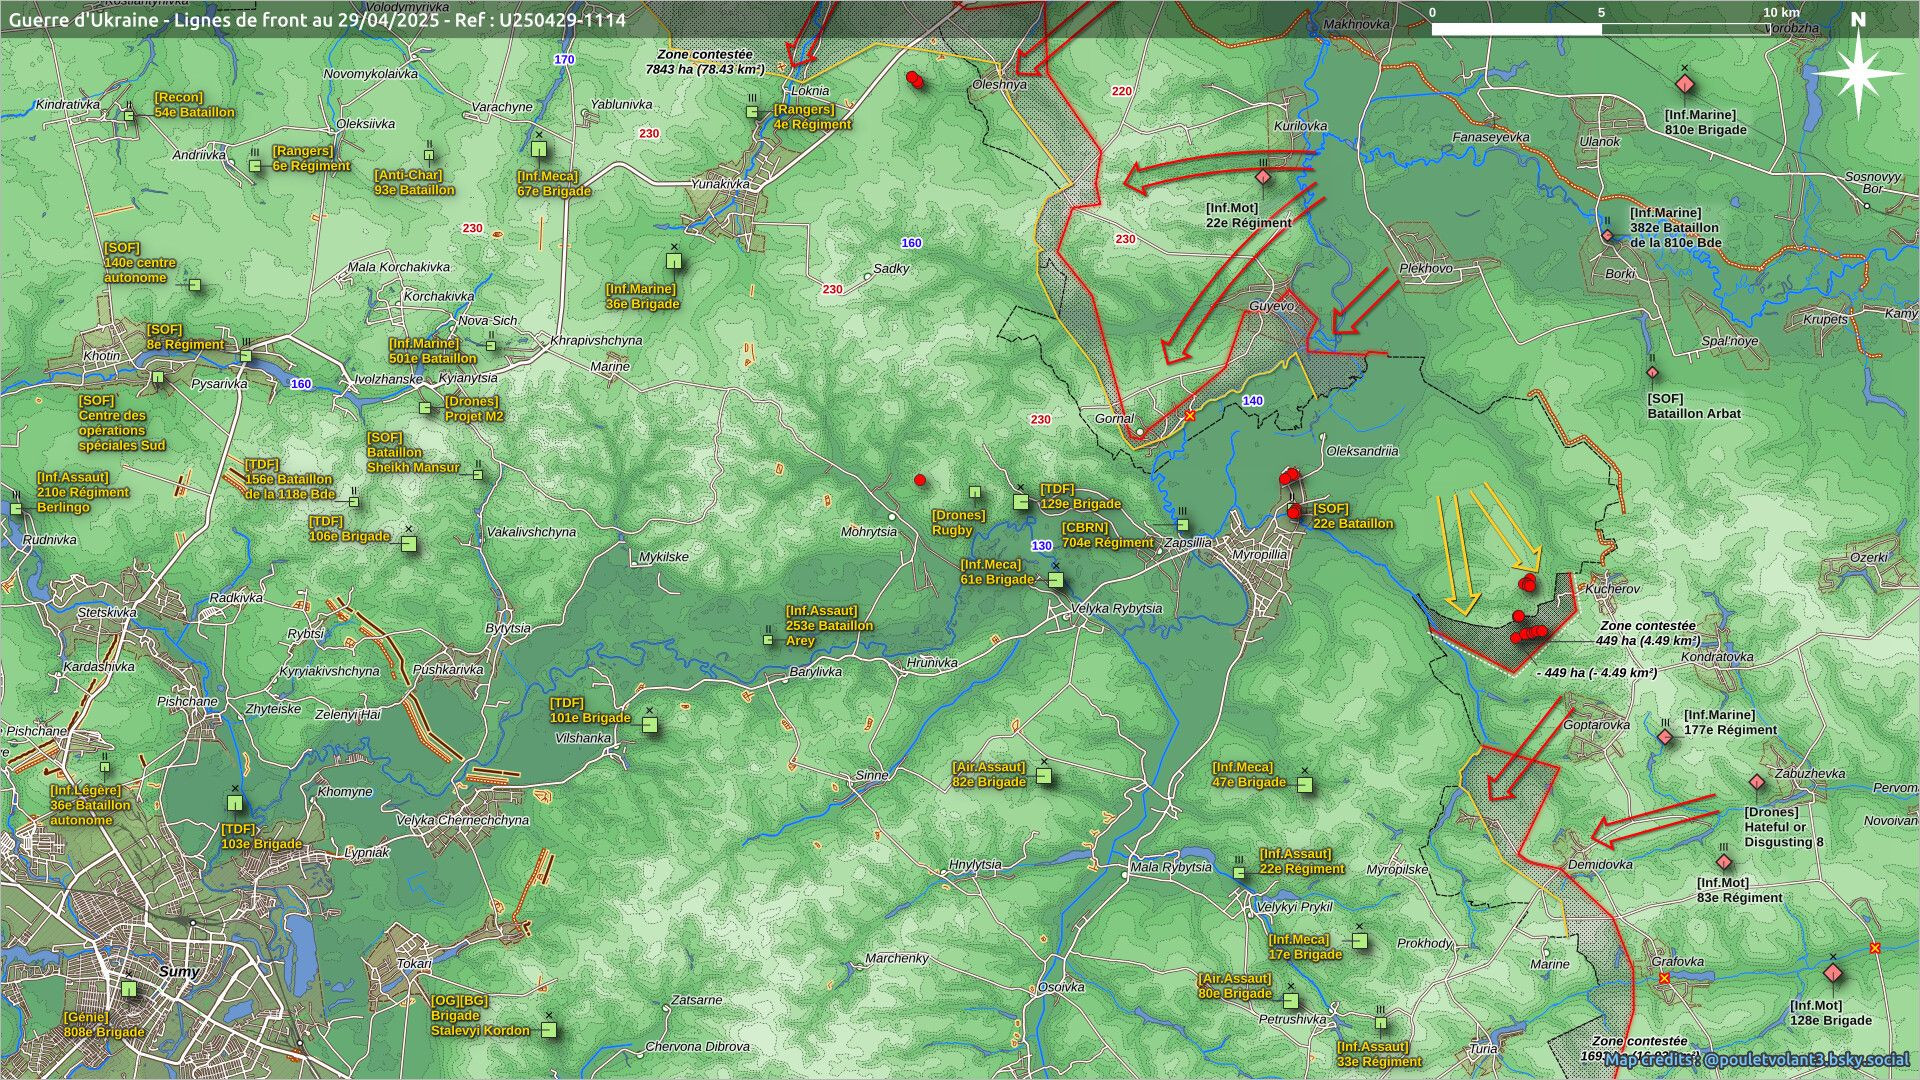This screenshot has width=1920, height=1080.
Task: Click the 103e Brigade TDF unit symbol
Action: [x=235, y=802]
